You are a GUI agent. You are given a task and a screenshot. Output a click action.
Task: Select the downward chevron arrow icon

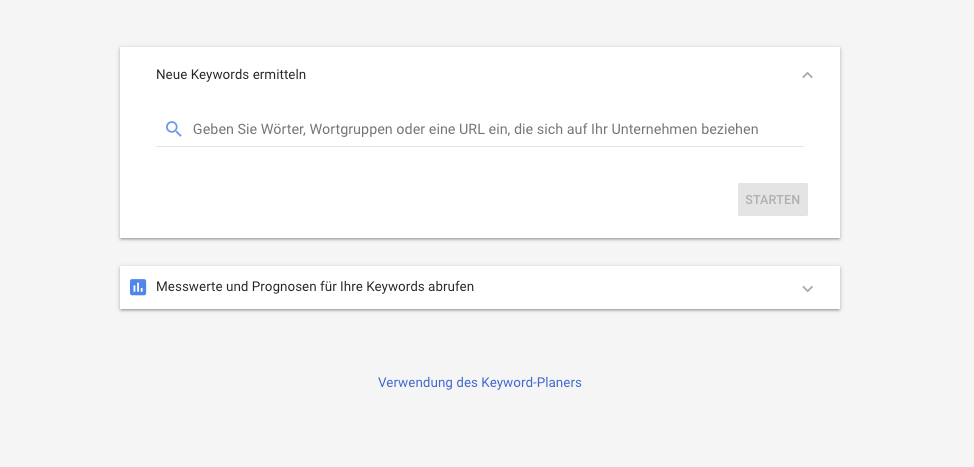807,288
